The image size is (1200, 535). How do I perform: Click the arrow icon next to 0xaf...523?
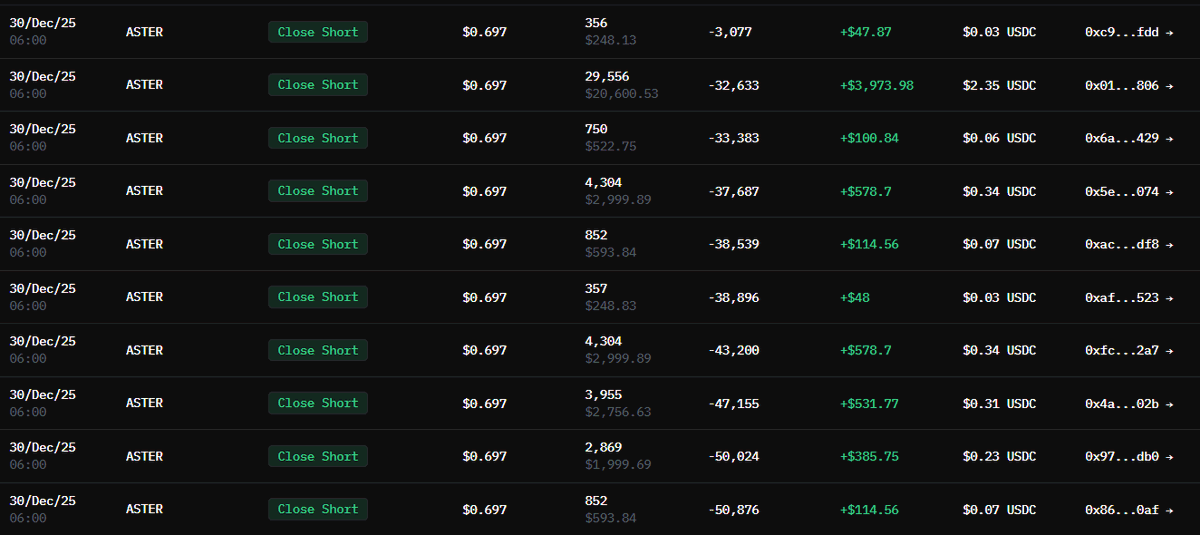pyautogui.click(x=1169, y=297)
